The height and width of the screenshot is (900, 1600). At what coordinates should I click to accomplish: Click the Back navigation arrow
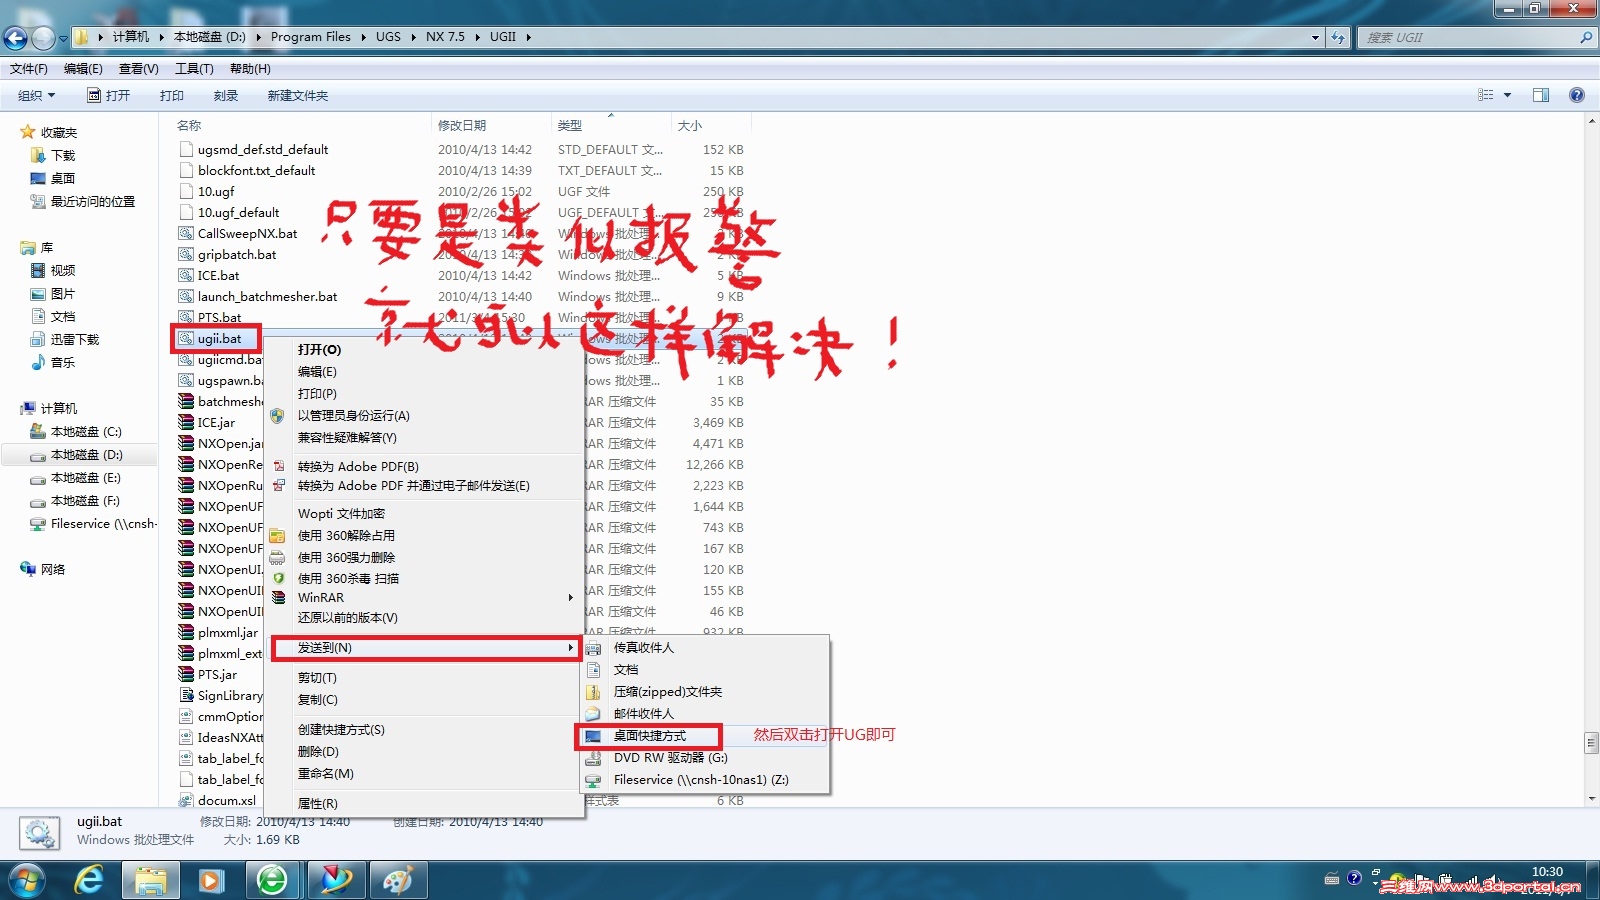click(15, 38)
